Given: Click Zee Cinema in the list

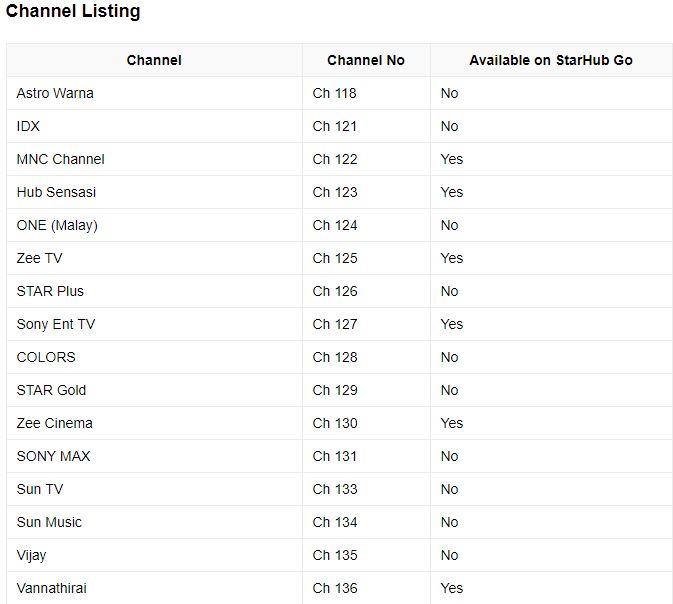Looking at the screenshot, I should [x=55, y=423].
